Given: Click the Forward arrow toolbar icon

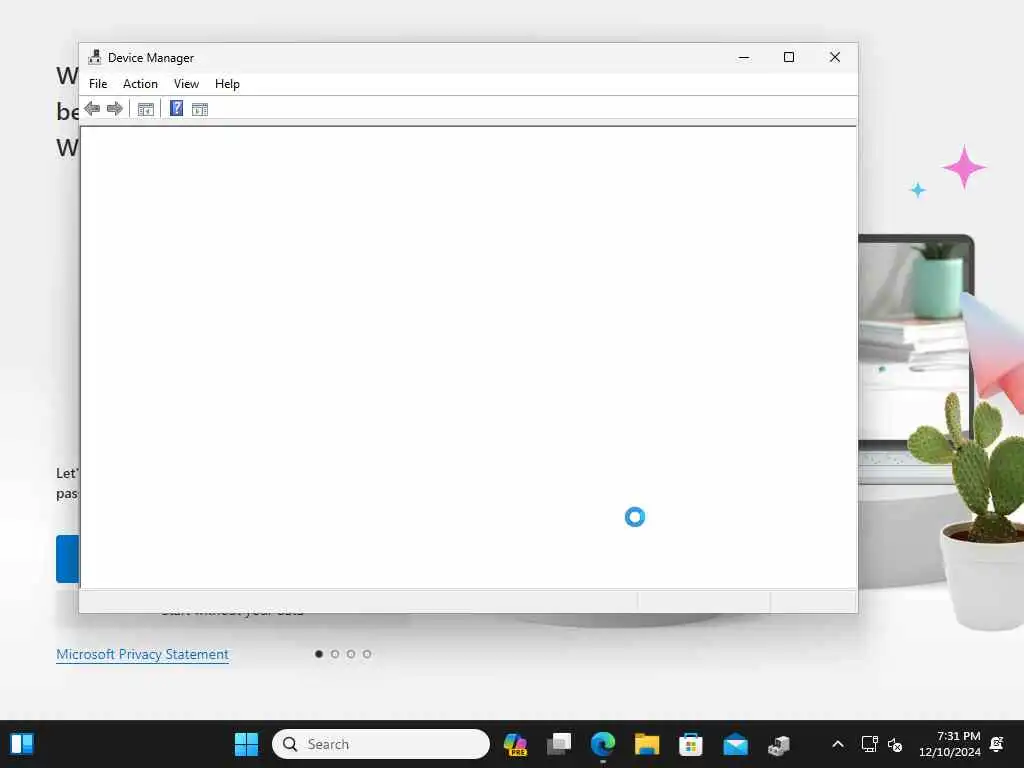Looking at the screenshot, I should pos(114,108).
